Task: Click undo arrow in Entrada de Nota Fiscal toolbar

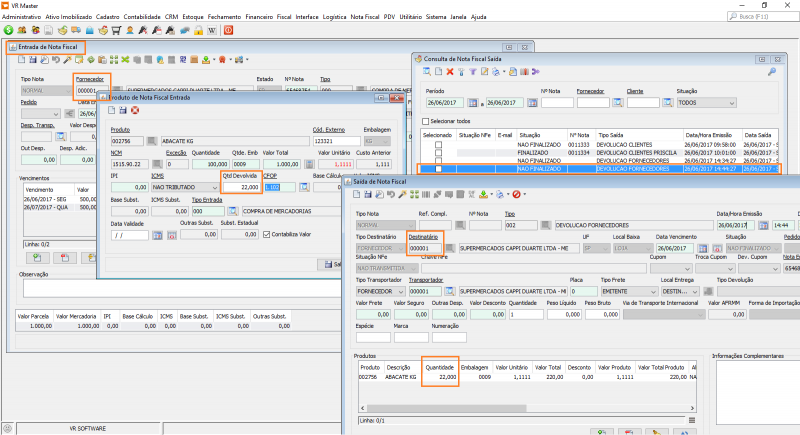Action: click(x=56, y=60)
